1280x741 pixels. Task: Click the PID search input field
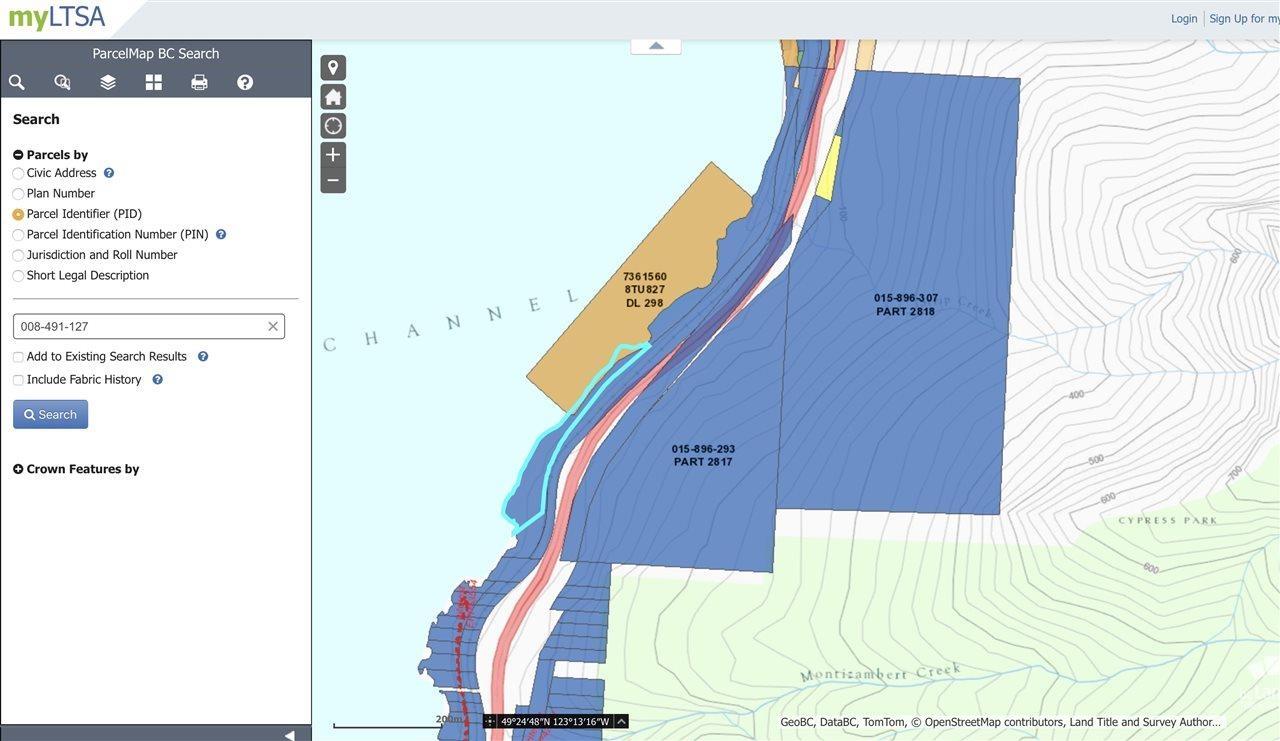(140, 327)
